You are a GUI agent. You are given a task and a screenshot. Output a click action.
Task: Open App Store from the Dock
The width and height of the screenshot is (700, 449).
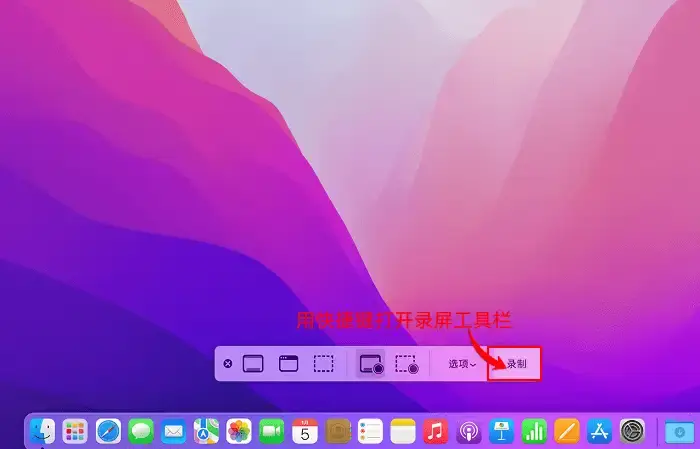[x=599, y=432]
